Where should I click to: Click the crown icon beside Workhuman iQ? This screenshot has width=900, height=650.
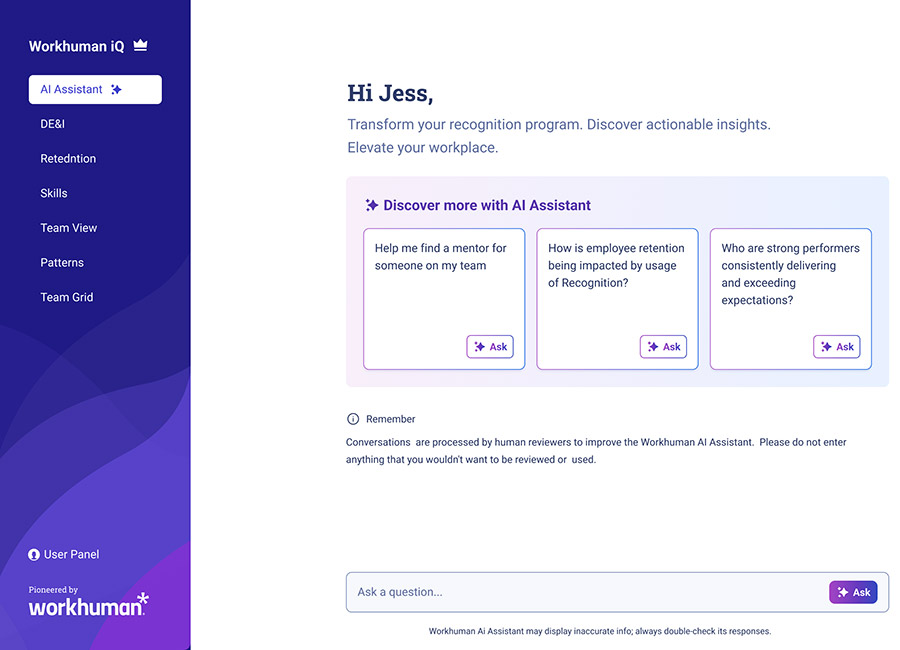click(x=140, y=45)
